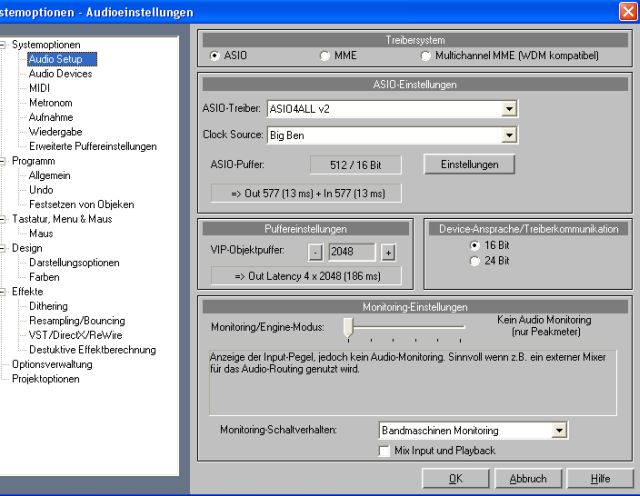Select the Programm tree label

pos(33,161)
